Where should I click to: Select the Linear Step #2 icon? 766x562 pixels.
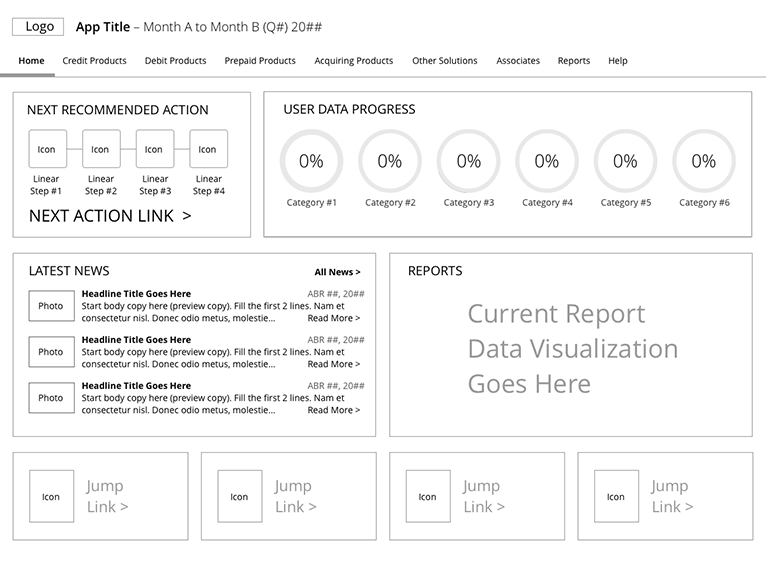100,149
